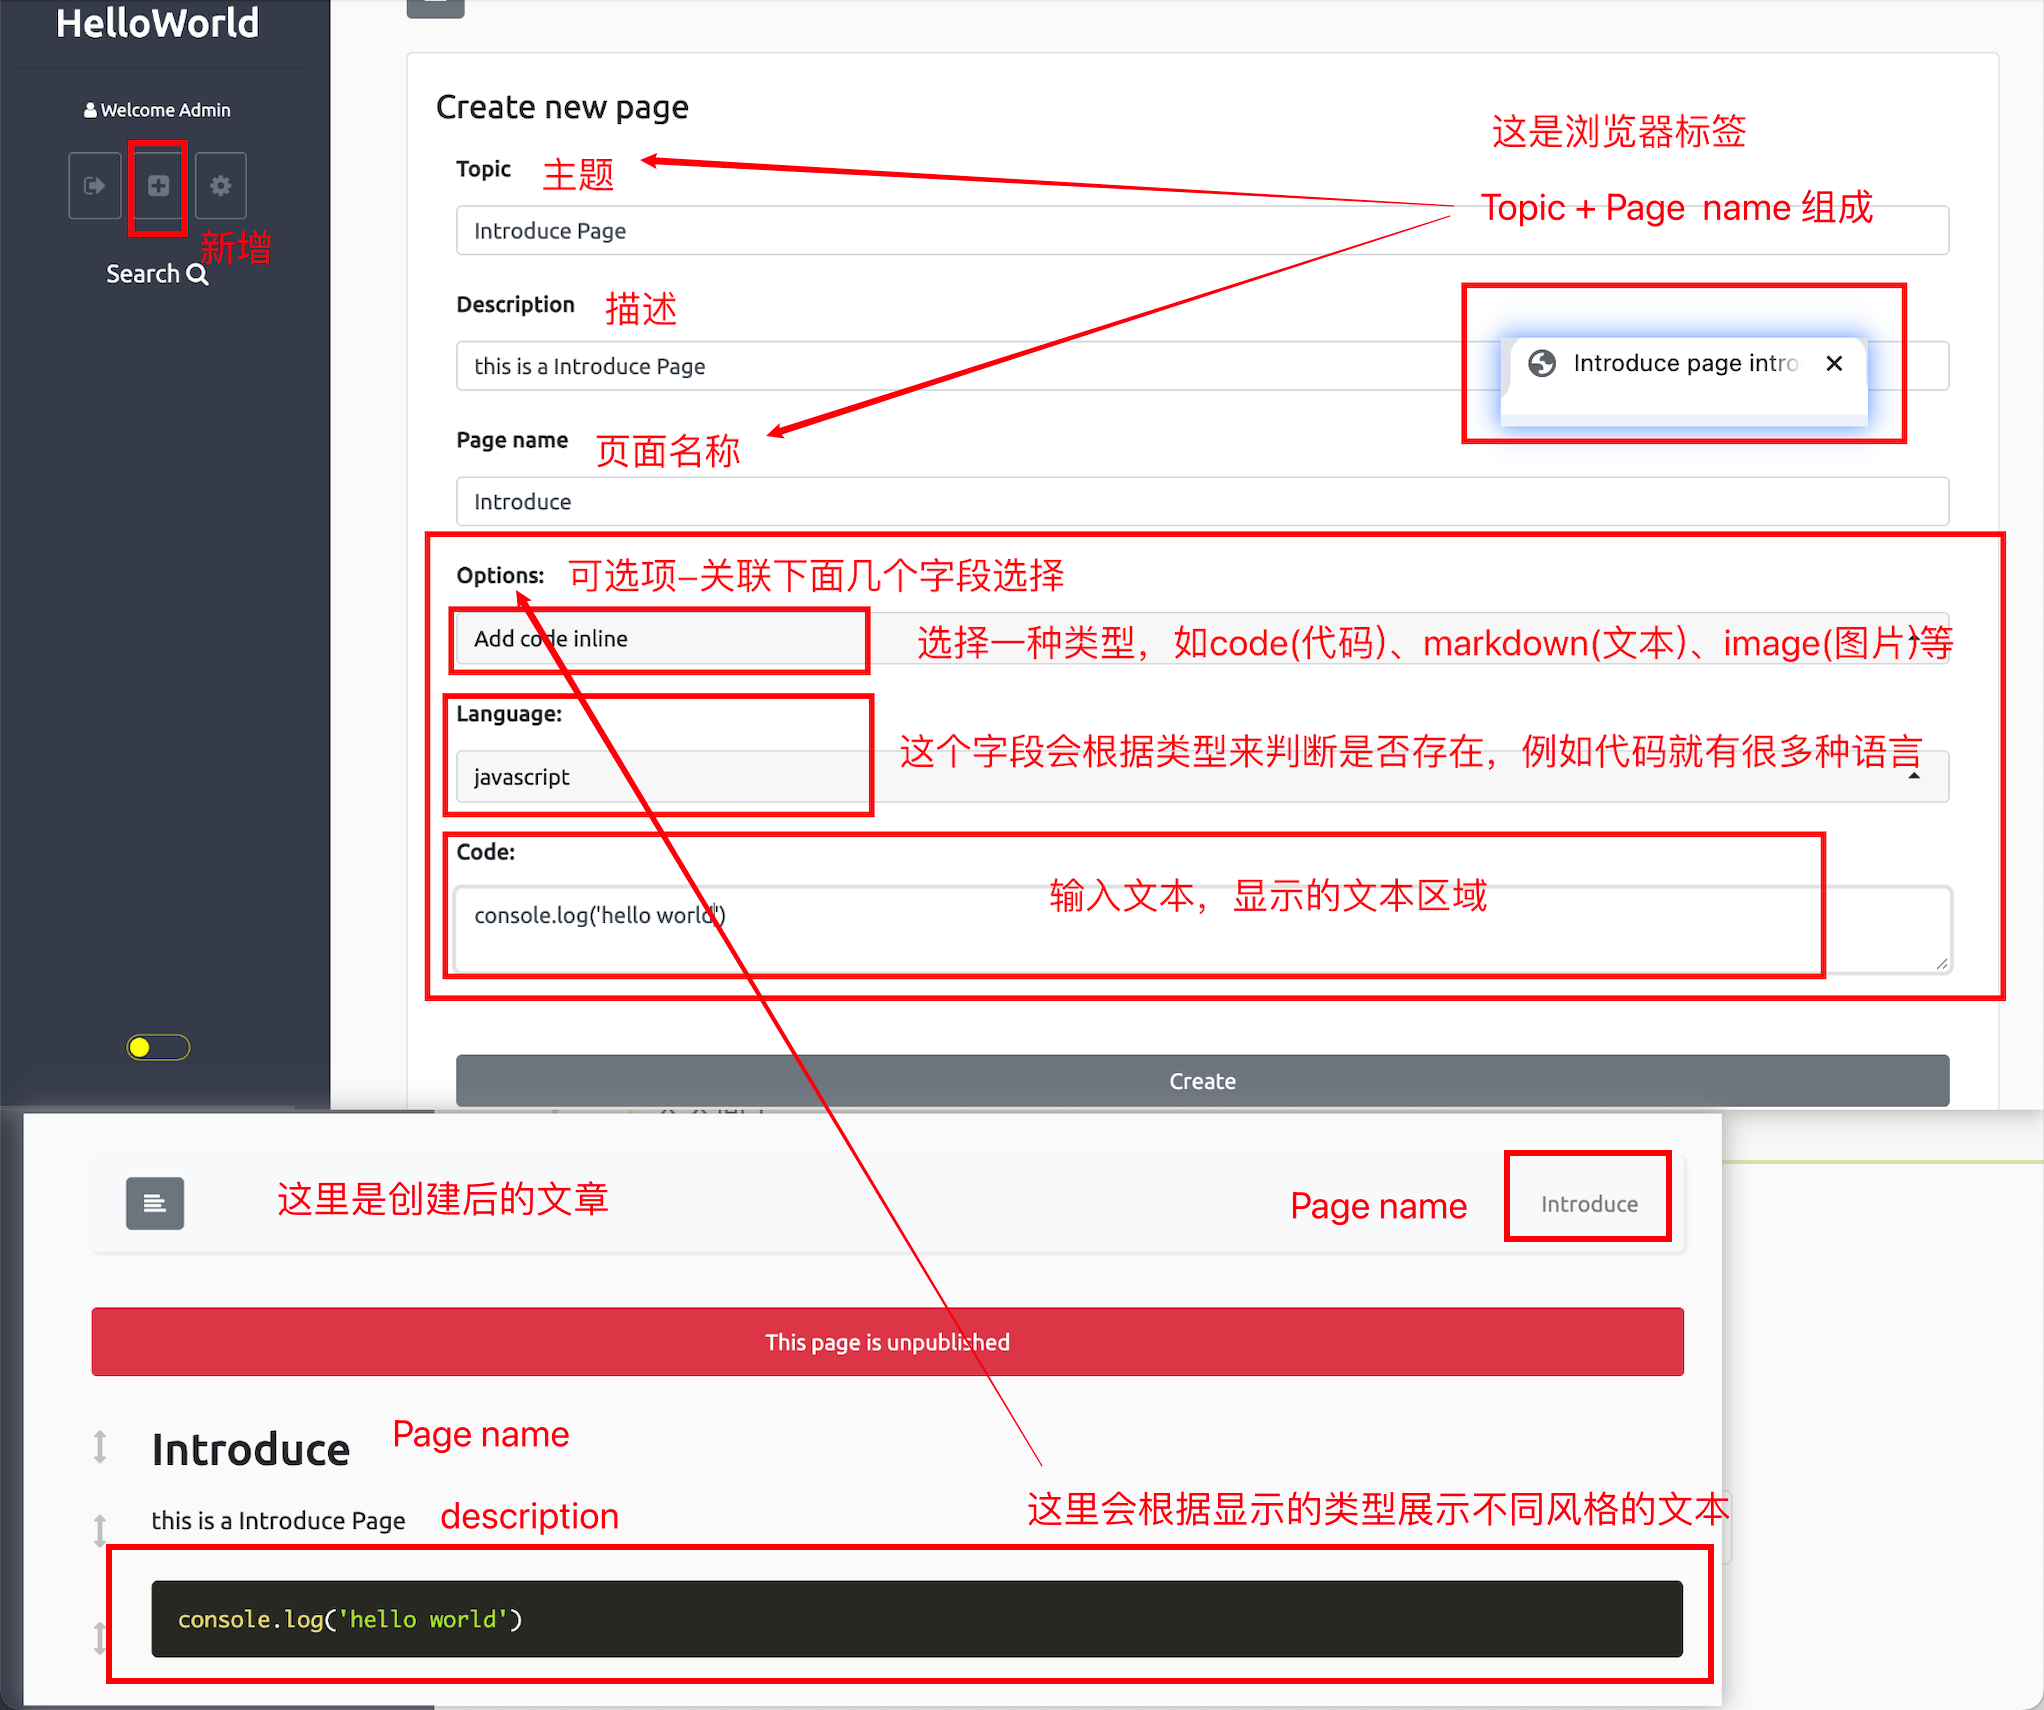Click inside the Code textarea
The width and height of the screenshot is (2044, 1710).
pos(1202,930)
